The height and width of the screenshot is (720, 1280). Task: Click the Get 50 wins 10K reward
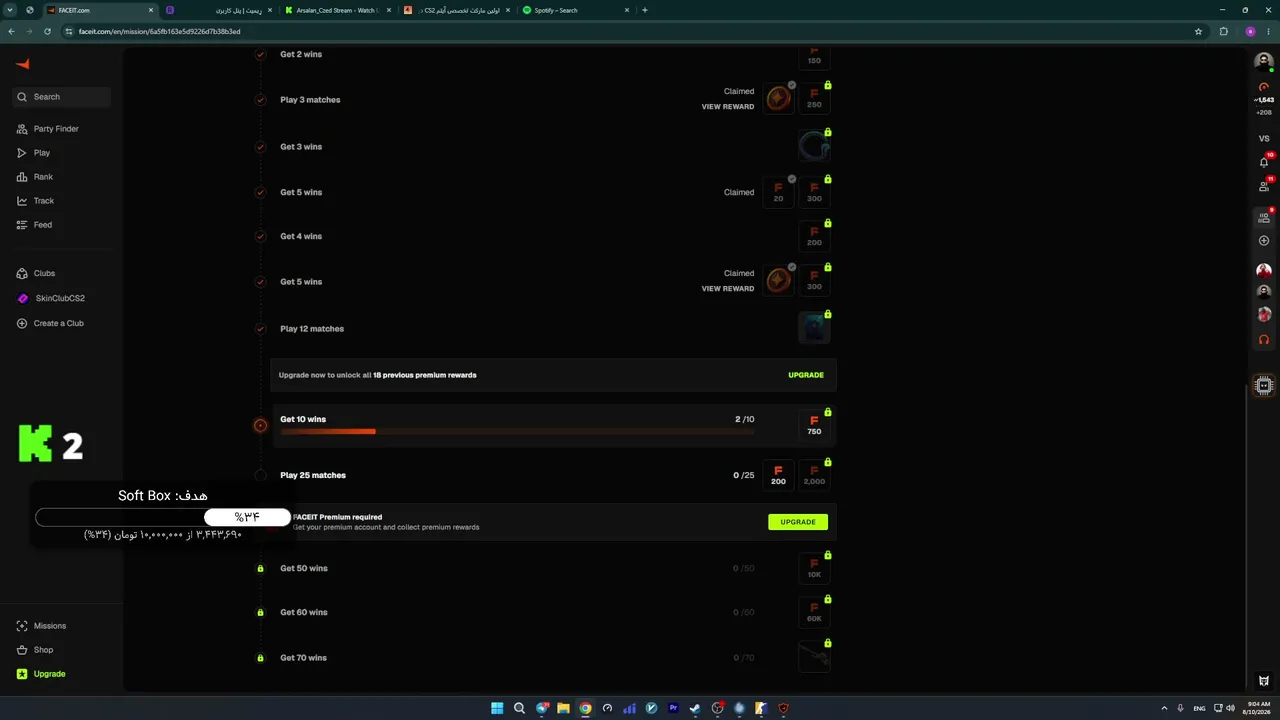pyautogui.click(x=814, y=568)
